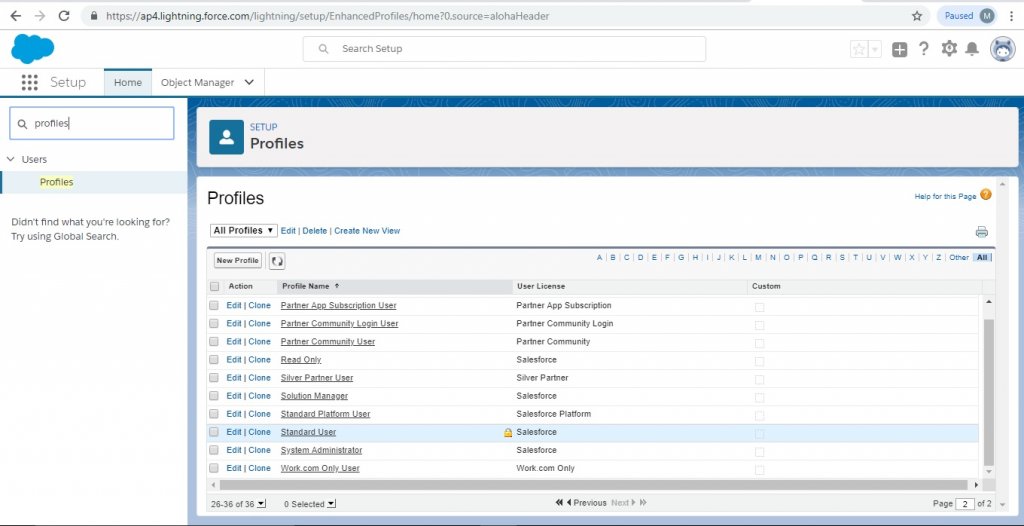This screenshot has height=526, width=1024.
Task: Expand the Object Manager tab dropdown arrow
Action: tap(249, 83)
